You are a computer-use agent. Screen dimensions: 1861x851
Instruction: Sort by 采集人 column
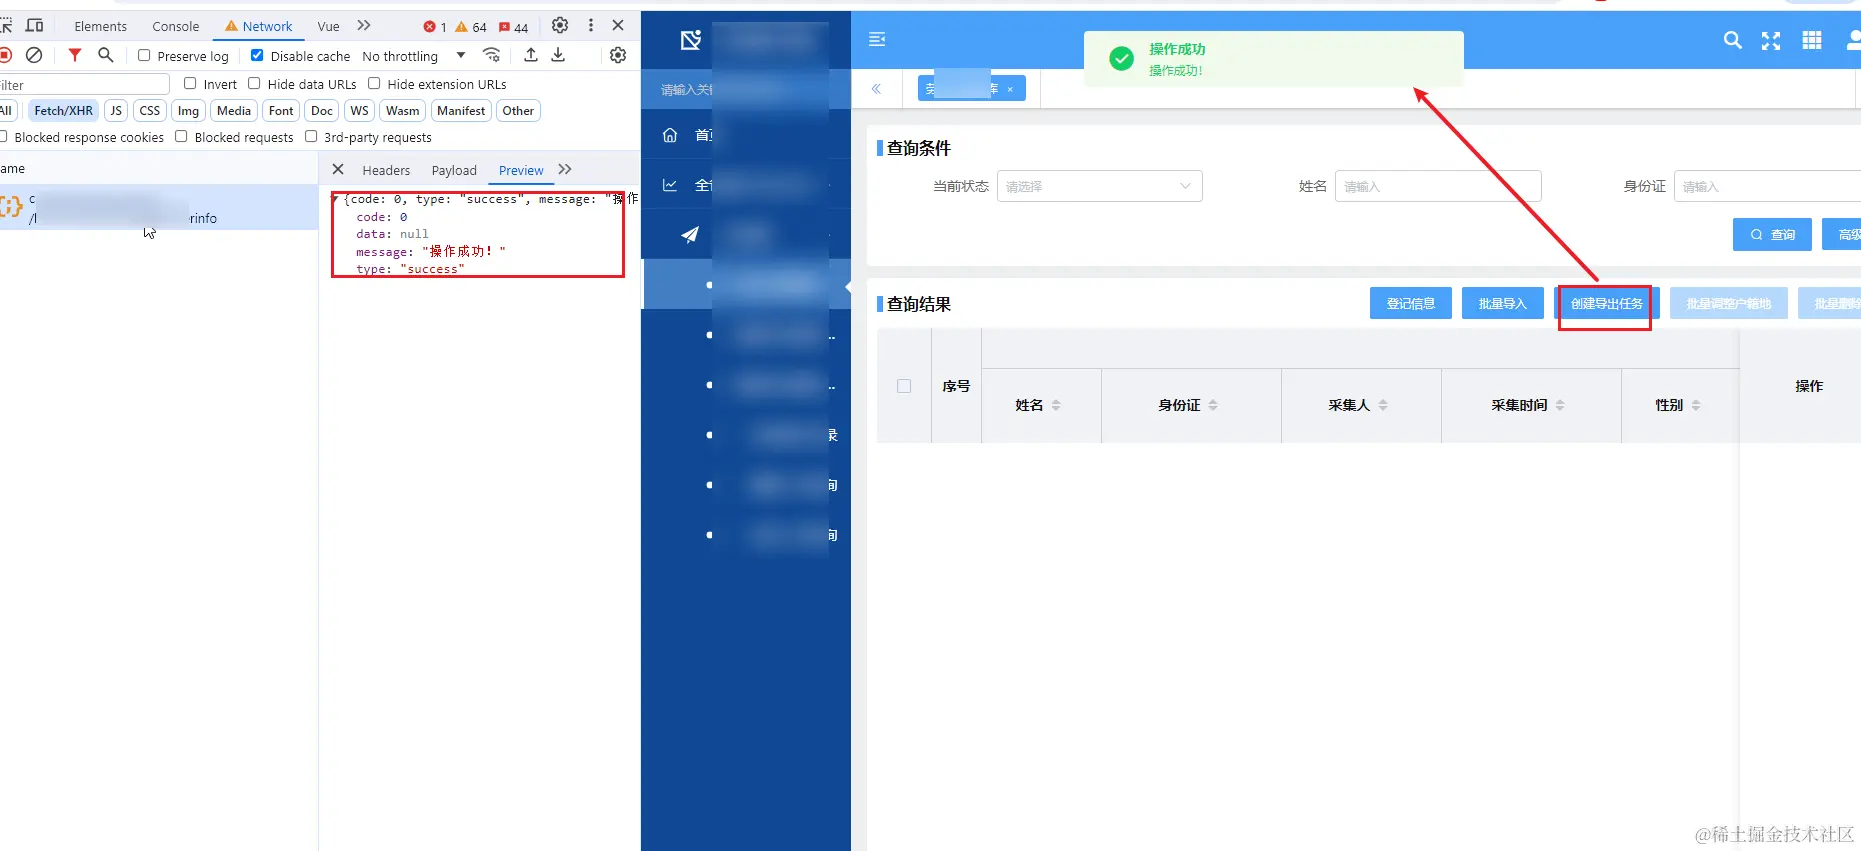[x=1383, y=405]
